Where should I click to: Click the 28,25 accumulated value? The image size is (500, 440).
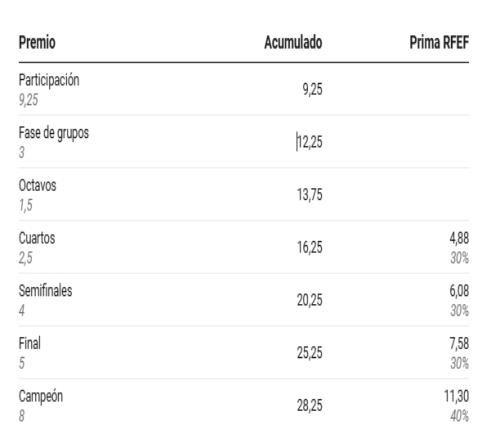(x=310, y=405)
